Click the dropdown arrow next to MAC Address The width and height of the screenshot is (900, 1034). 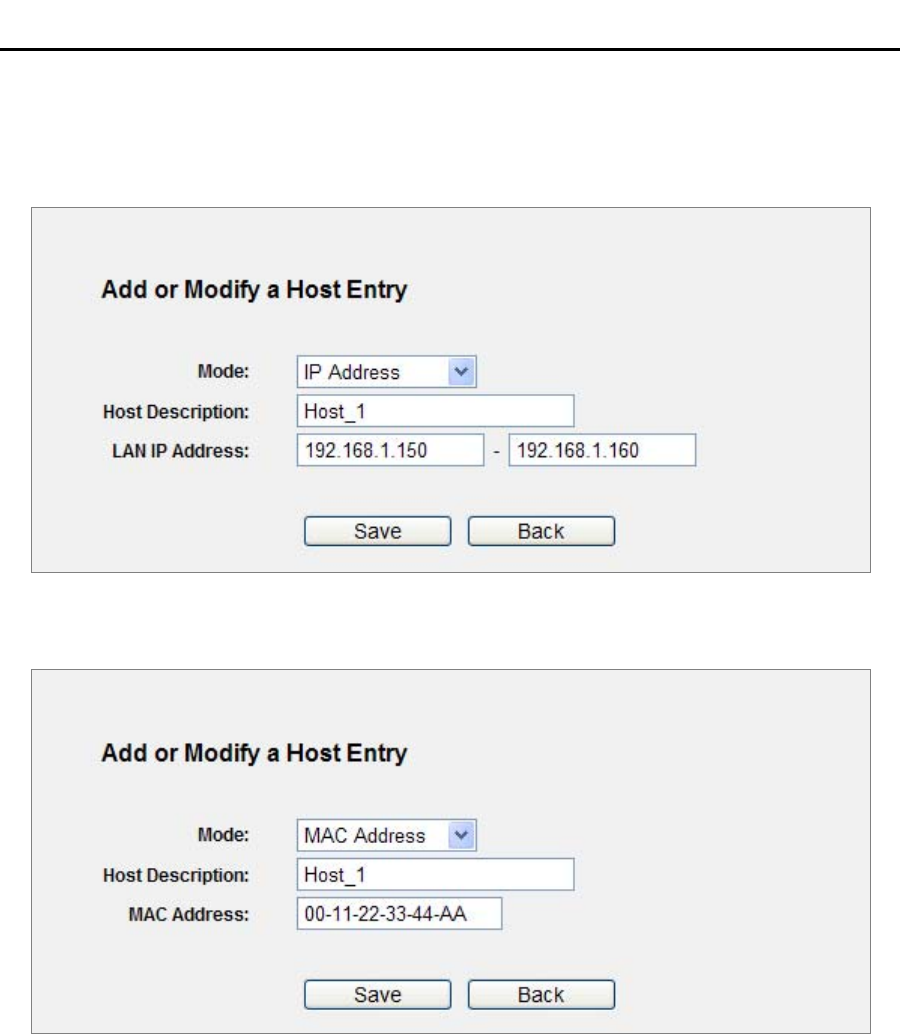click(461, 835)
